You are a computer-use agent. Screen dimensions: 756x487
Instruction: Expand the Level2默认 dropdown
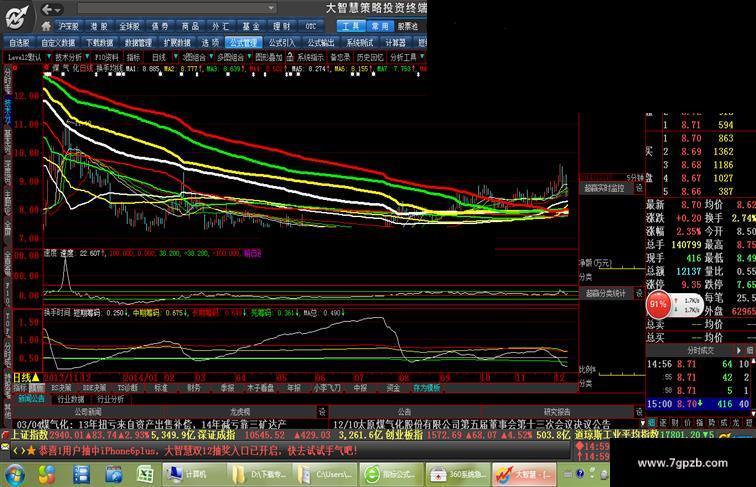49,57
